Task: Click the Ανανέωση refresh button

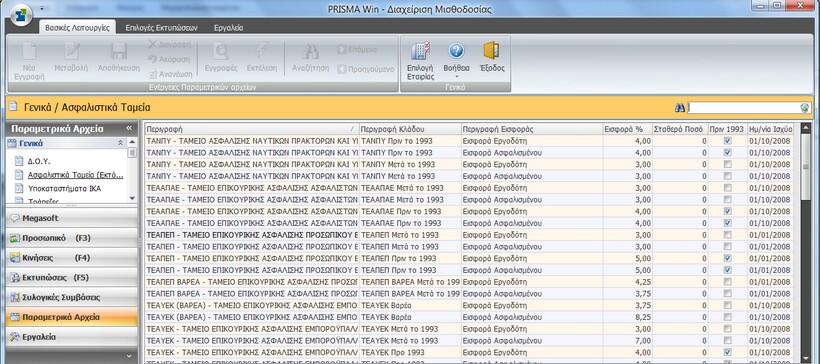Action: point(170,74)
